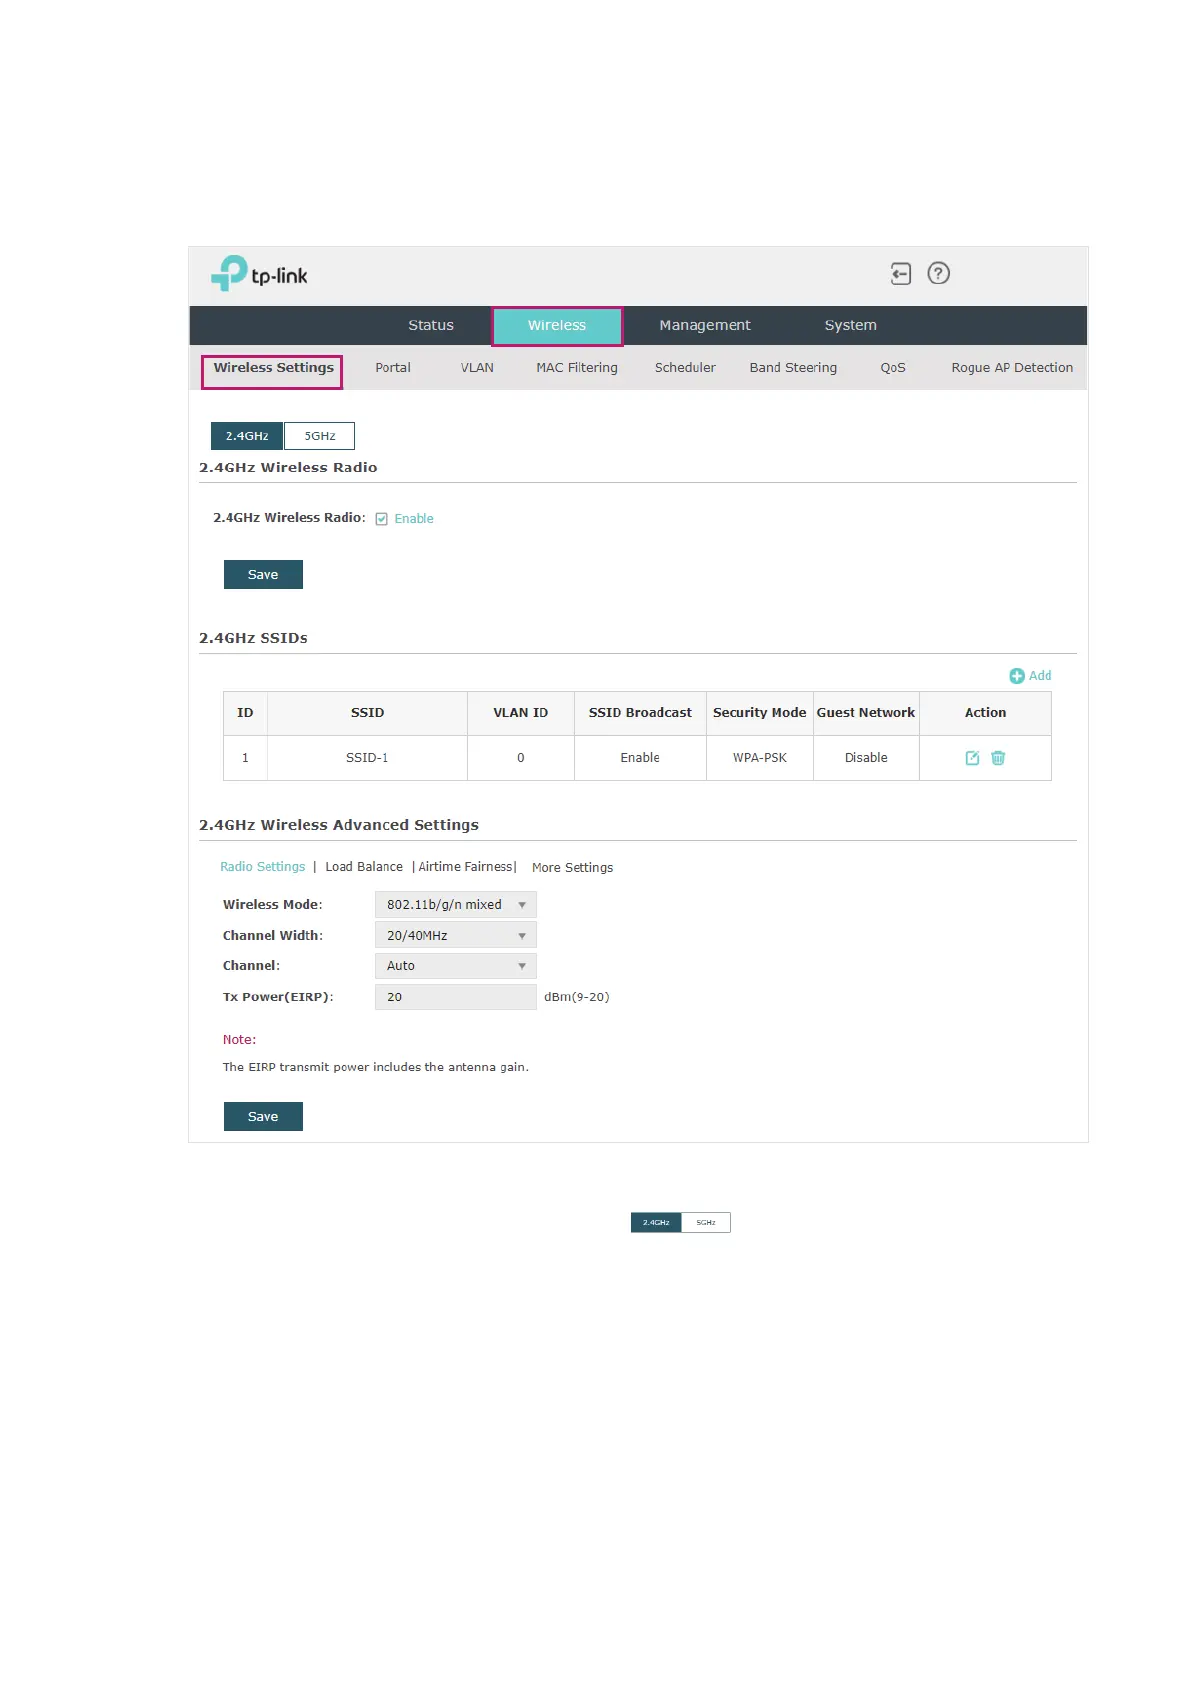Click the Security Mode column header

760,713
